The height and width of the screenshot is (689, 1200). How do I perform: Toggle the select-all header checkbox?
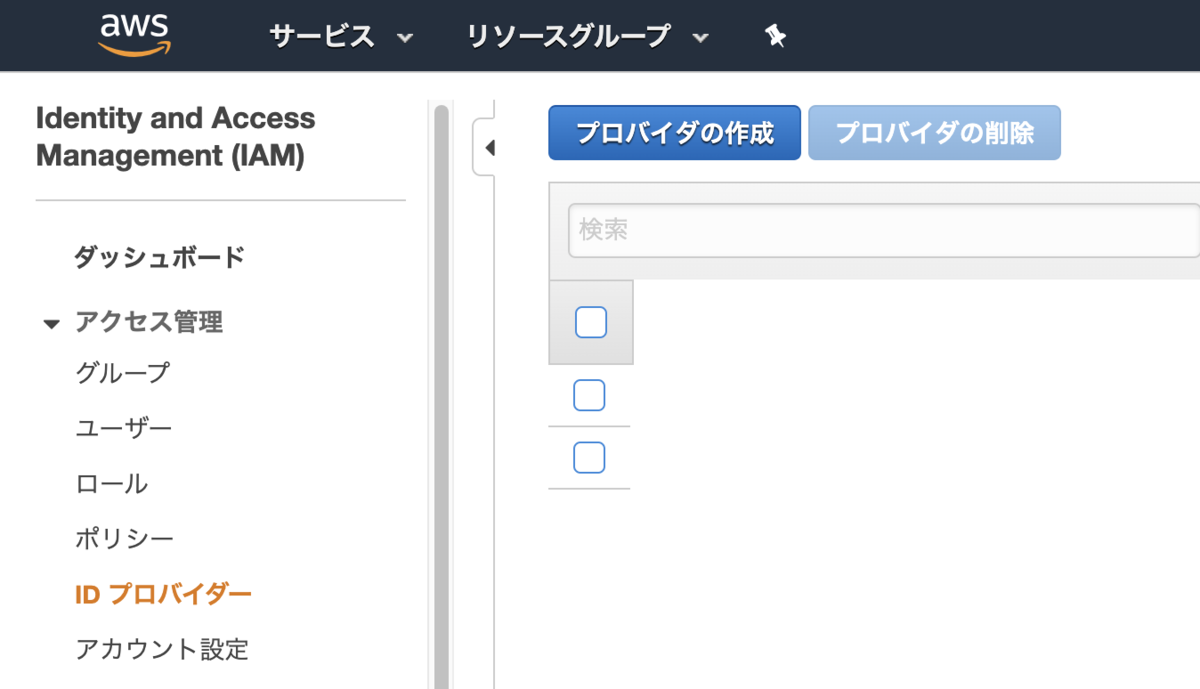click(x=591, y=322)
